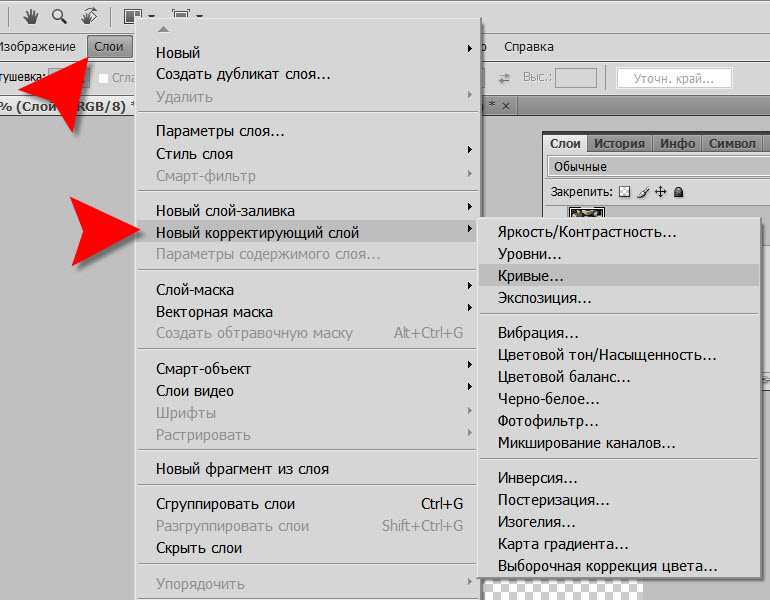Select the Zoom magnifier tool icon
Image resolution: width=770 pixels, height=600 pixels.
point(59,16)
